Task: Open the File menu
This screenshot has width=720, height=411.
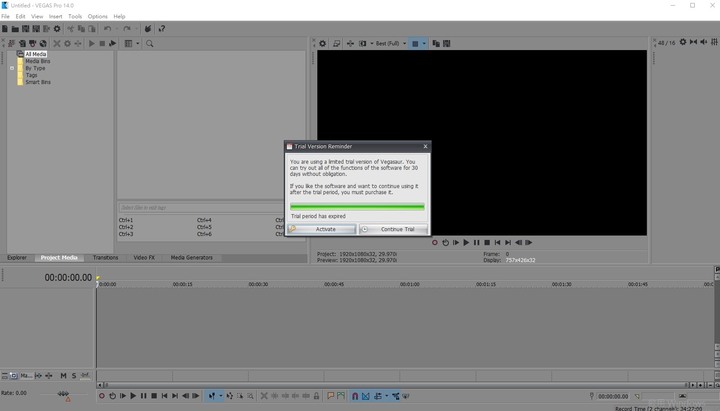Action: 6,16
